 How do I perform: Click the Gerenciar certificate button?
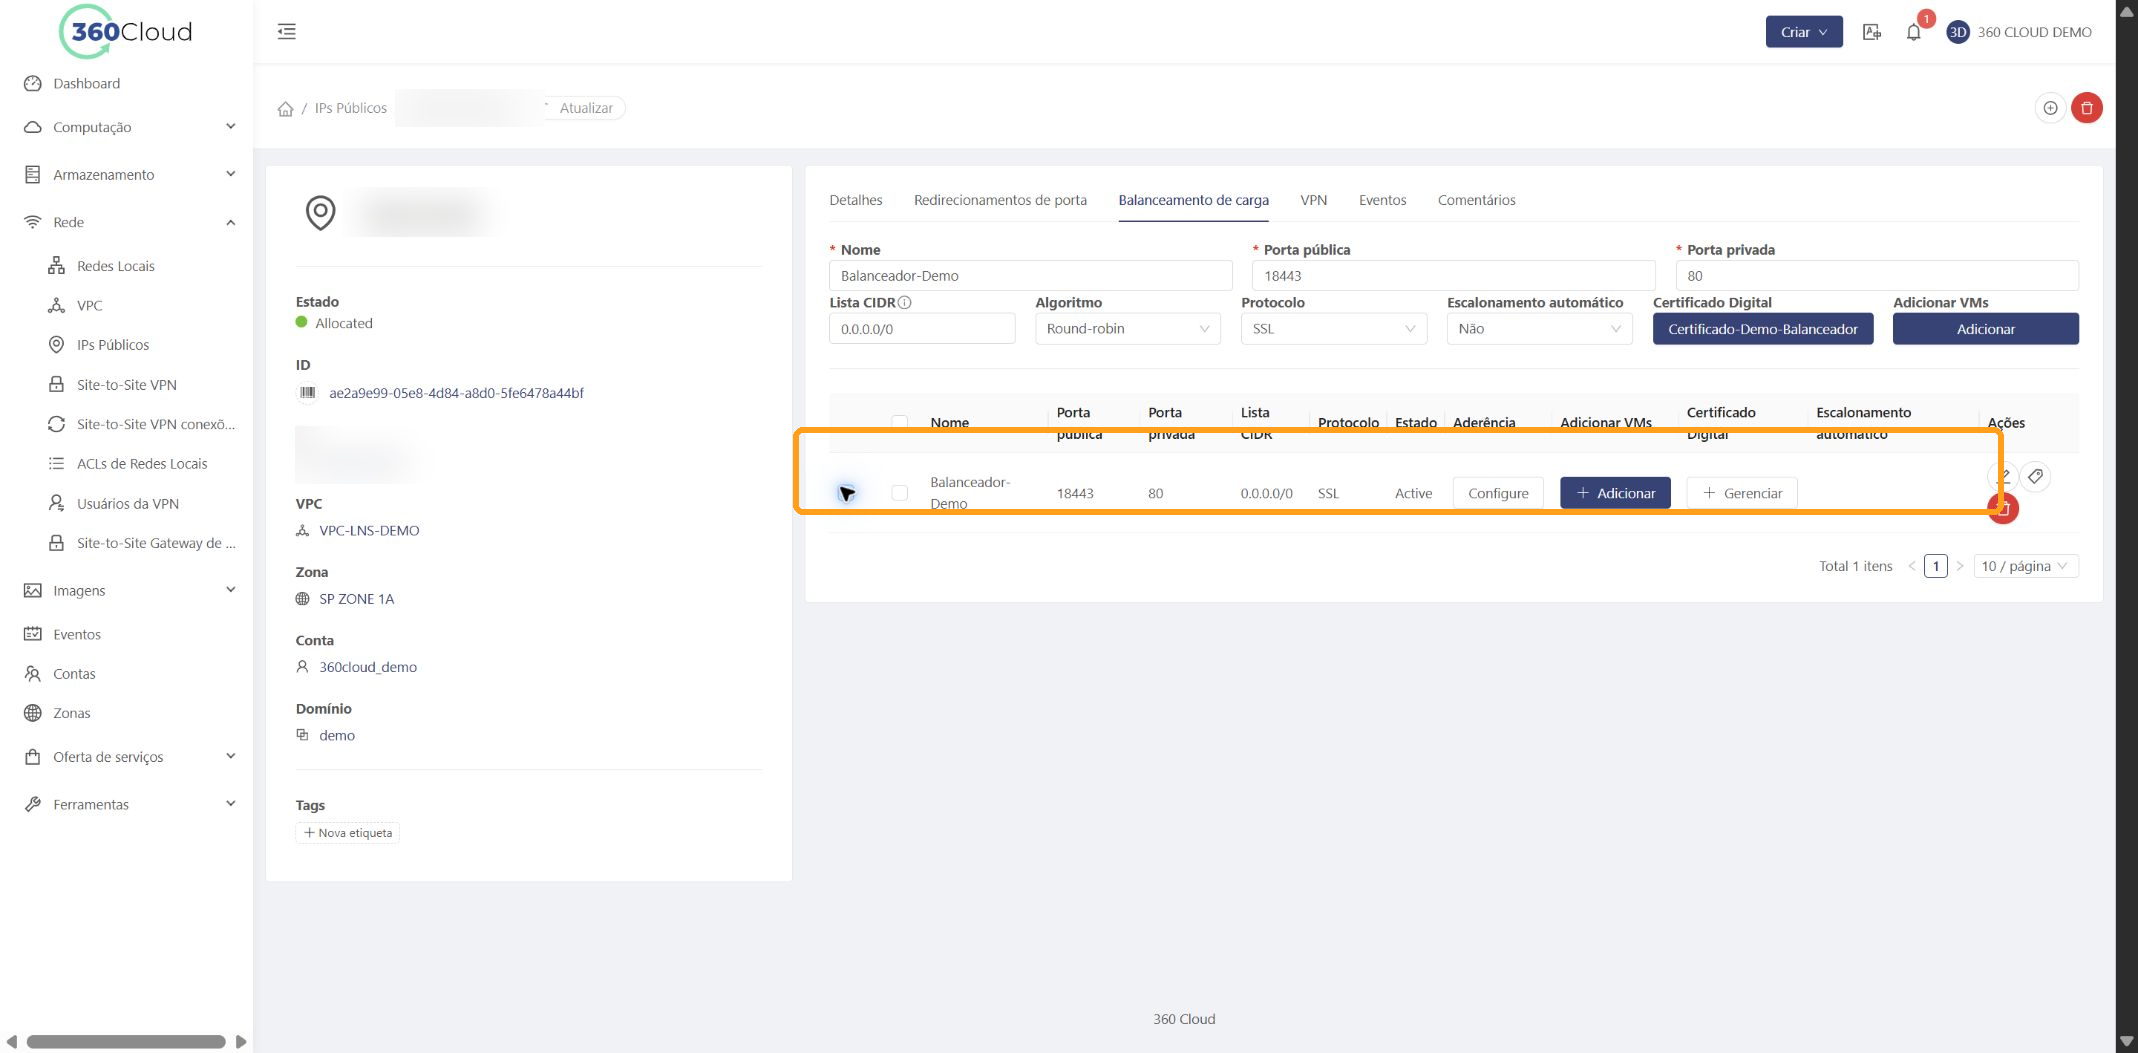point(1741,493)
